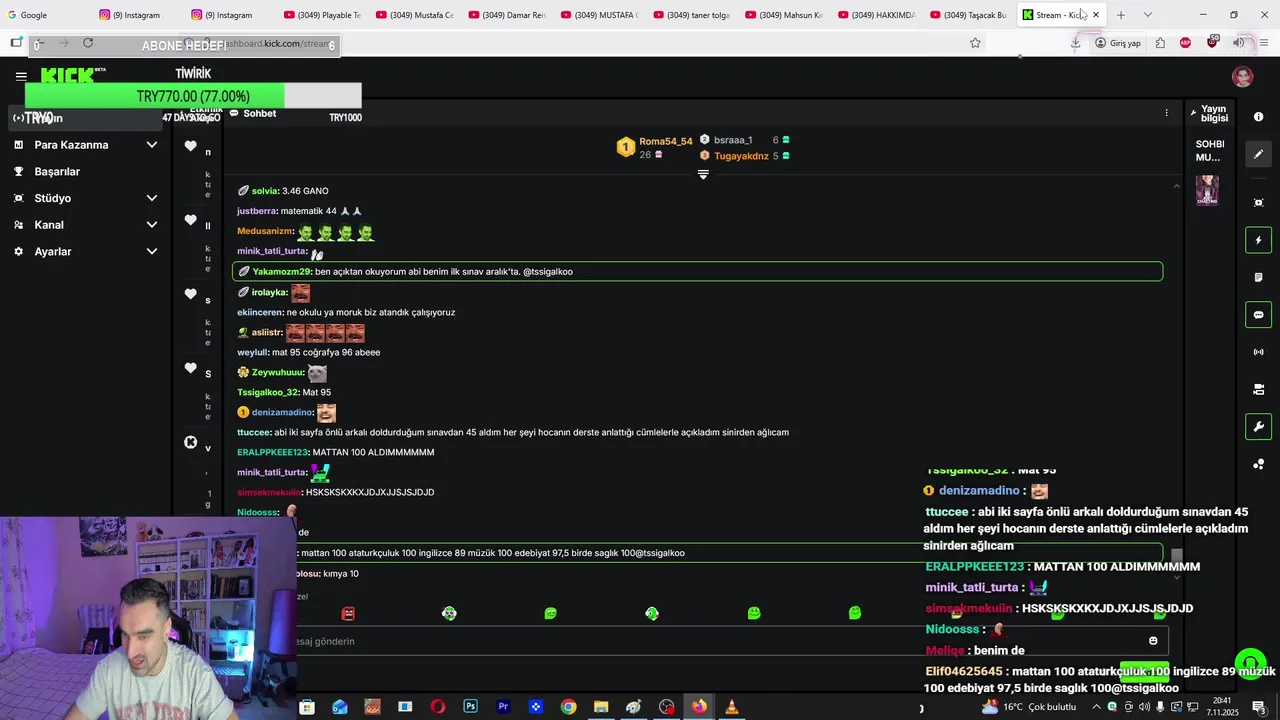The width and height of the screenshot is (1280, 720).
Task: Expand the Stüdyo sidebar section
Action: [85, 198]
